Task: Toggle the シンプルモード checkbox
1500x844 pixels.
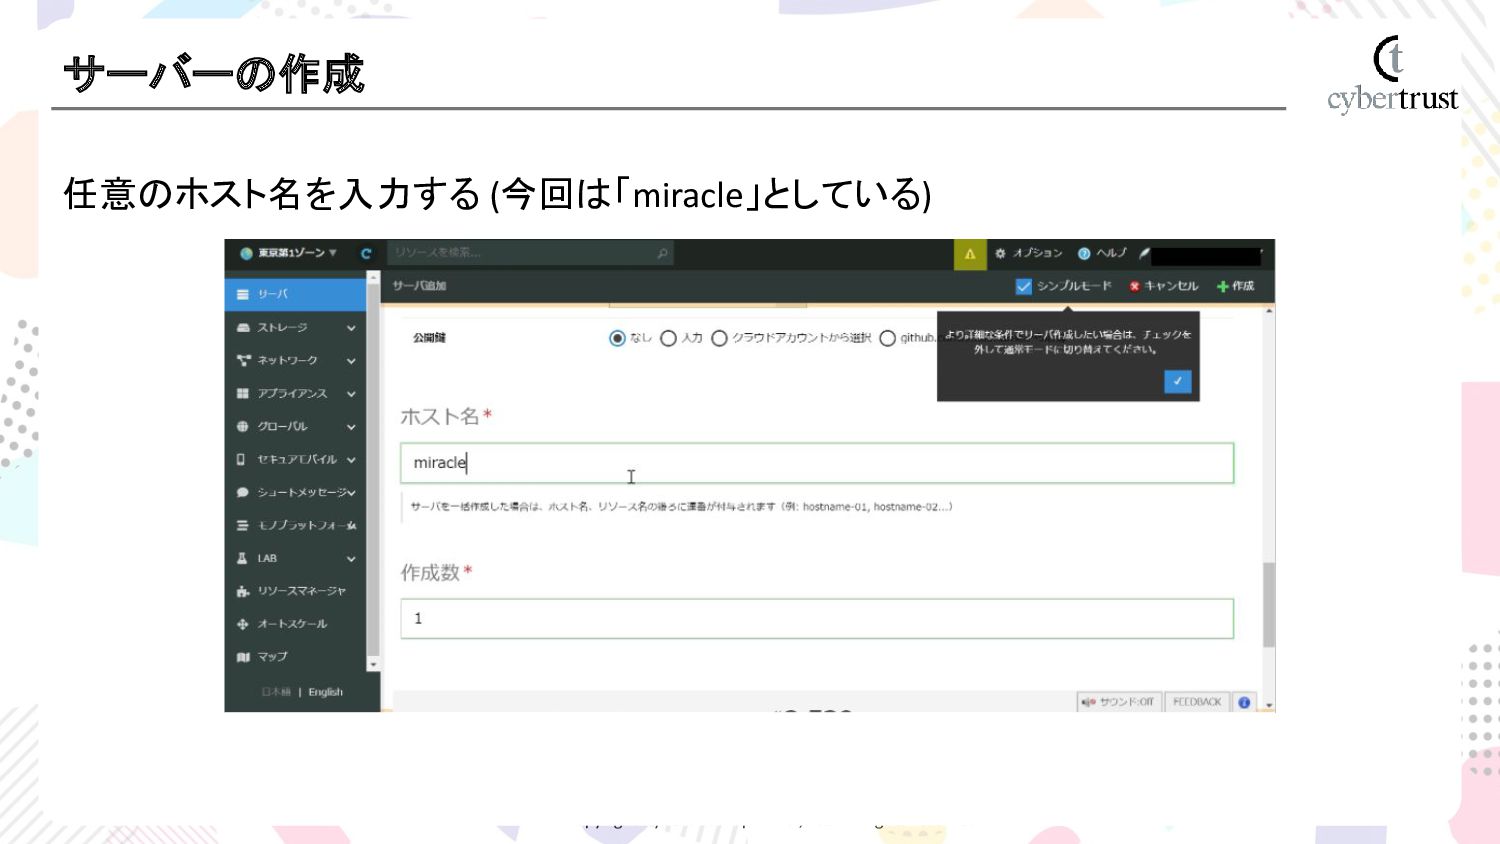Action: [x=1023, y=286]
